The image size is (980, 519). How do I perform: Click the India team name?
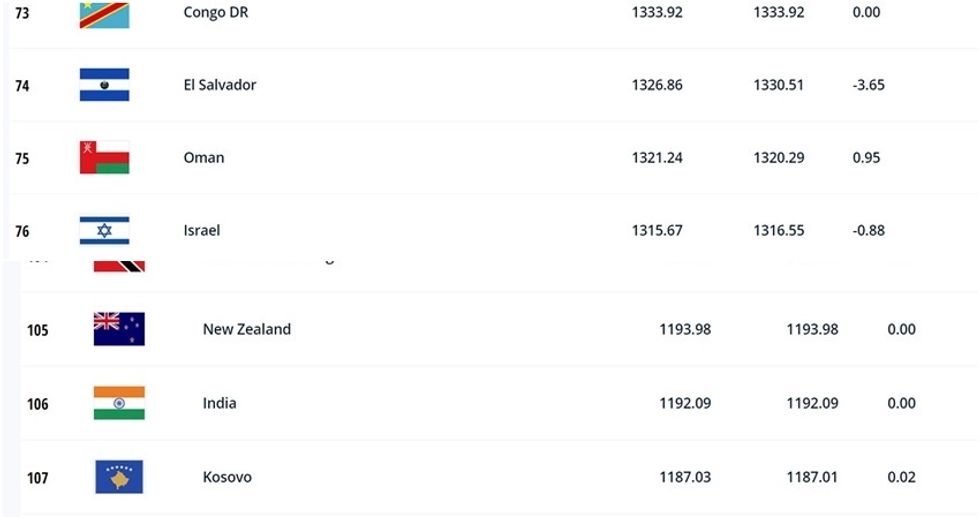click(x=220, y=403)
